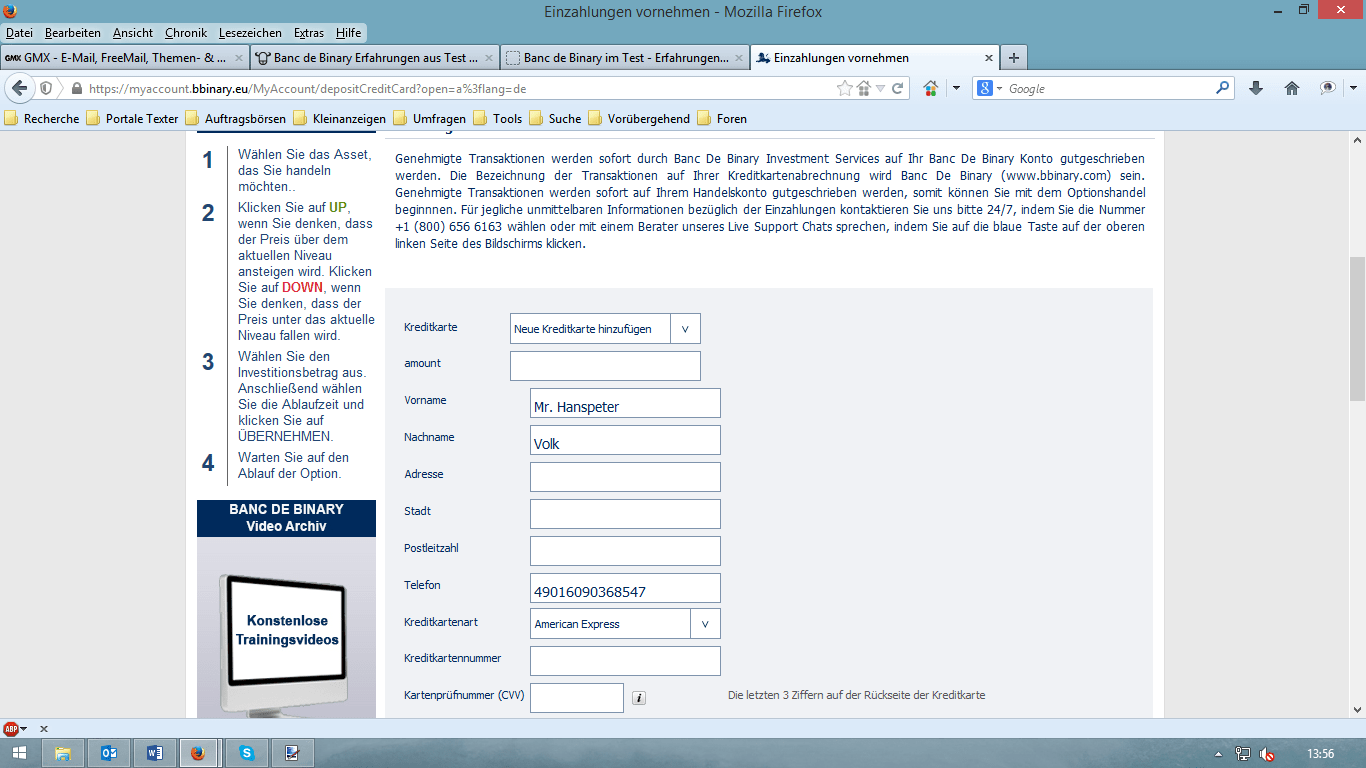Screen dimensions: 1366x768
Task: Reload the page with the refresh icon
Action: coord(898,88)
